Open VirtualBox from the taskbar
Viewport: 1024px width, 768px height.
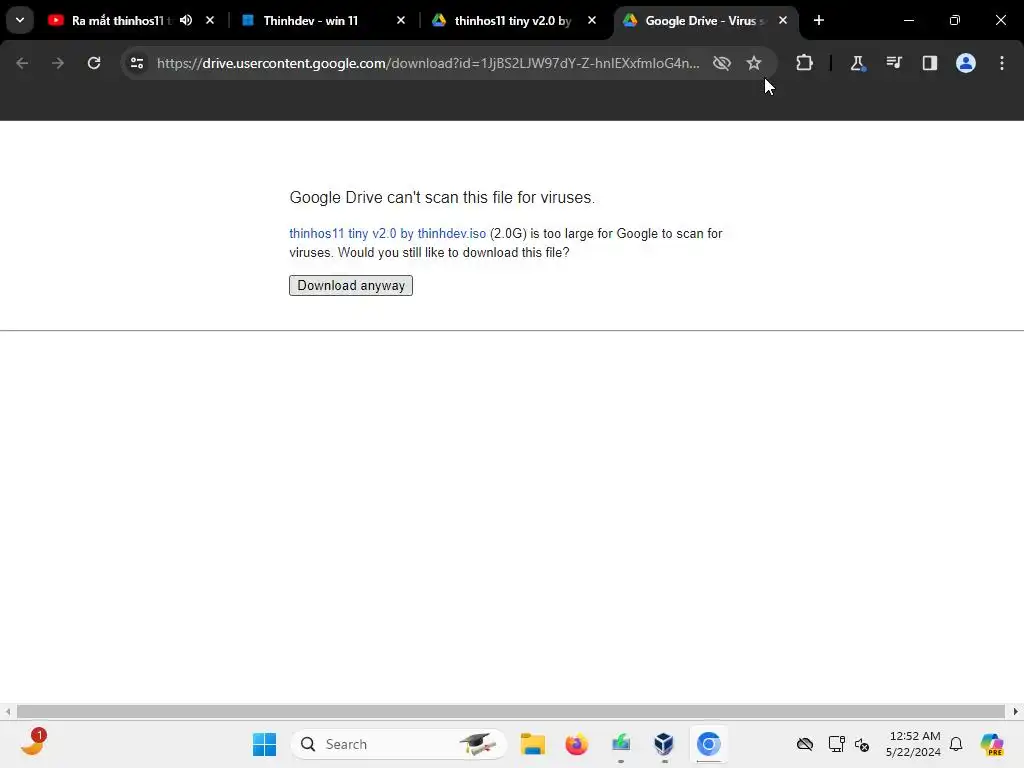tap(664, 744)
